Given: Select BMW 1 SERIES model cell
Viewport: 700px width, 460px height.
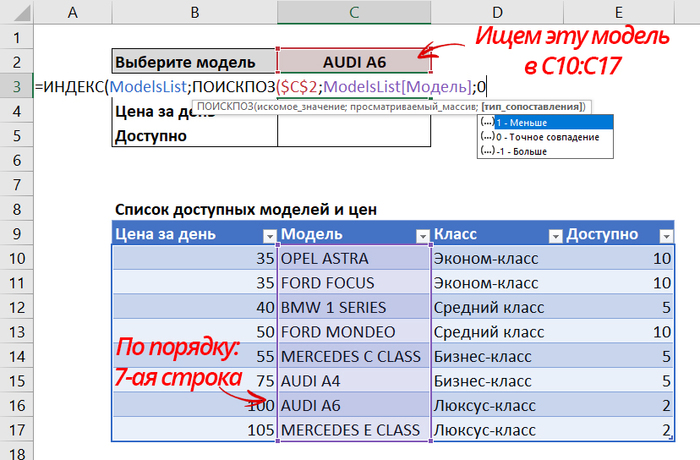Looking at the screenshot, I should [x=354, y=307].
